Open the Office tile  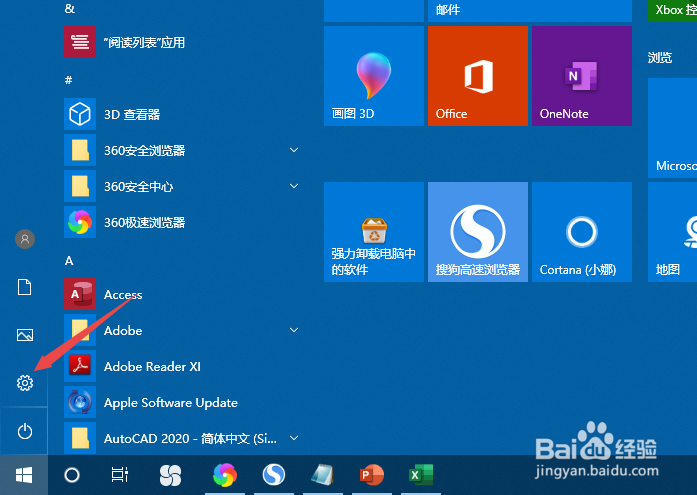pos(478,76)
